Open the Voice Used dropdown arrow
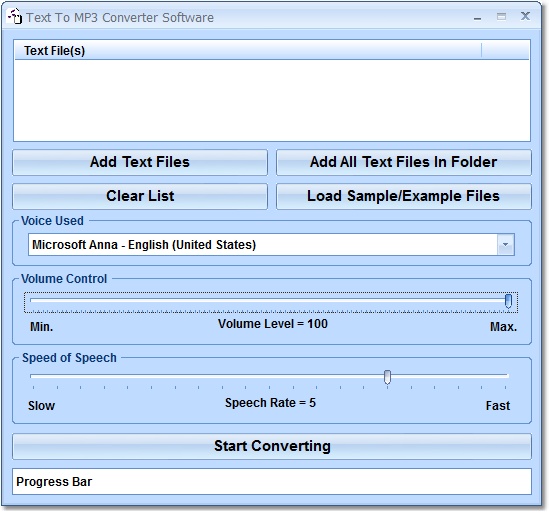549x513 pixels. tap(505, 244)
